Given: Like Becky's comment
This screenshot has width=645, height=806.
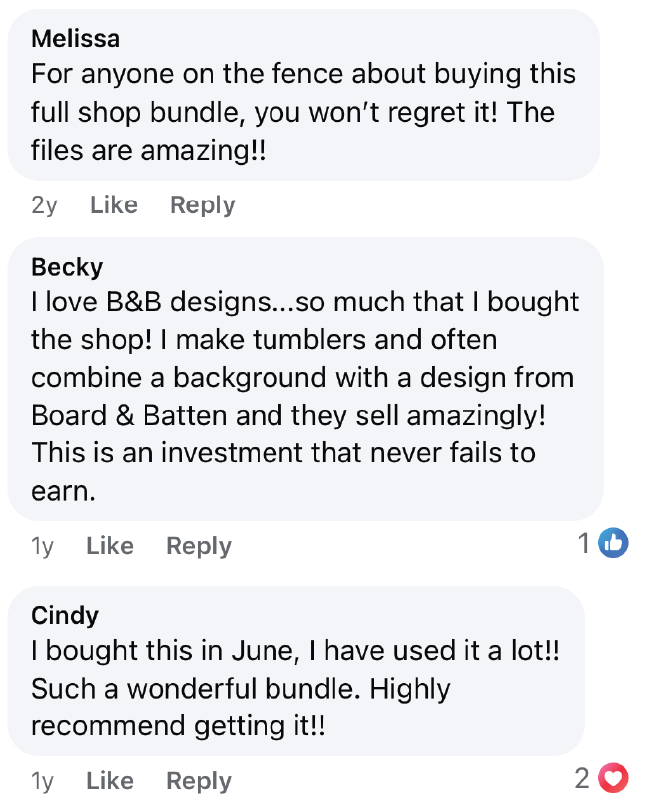Looking at the screenshot, I should click(x=110, y=546).
